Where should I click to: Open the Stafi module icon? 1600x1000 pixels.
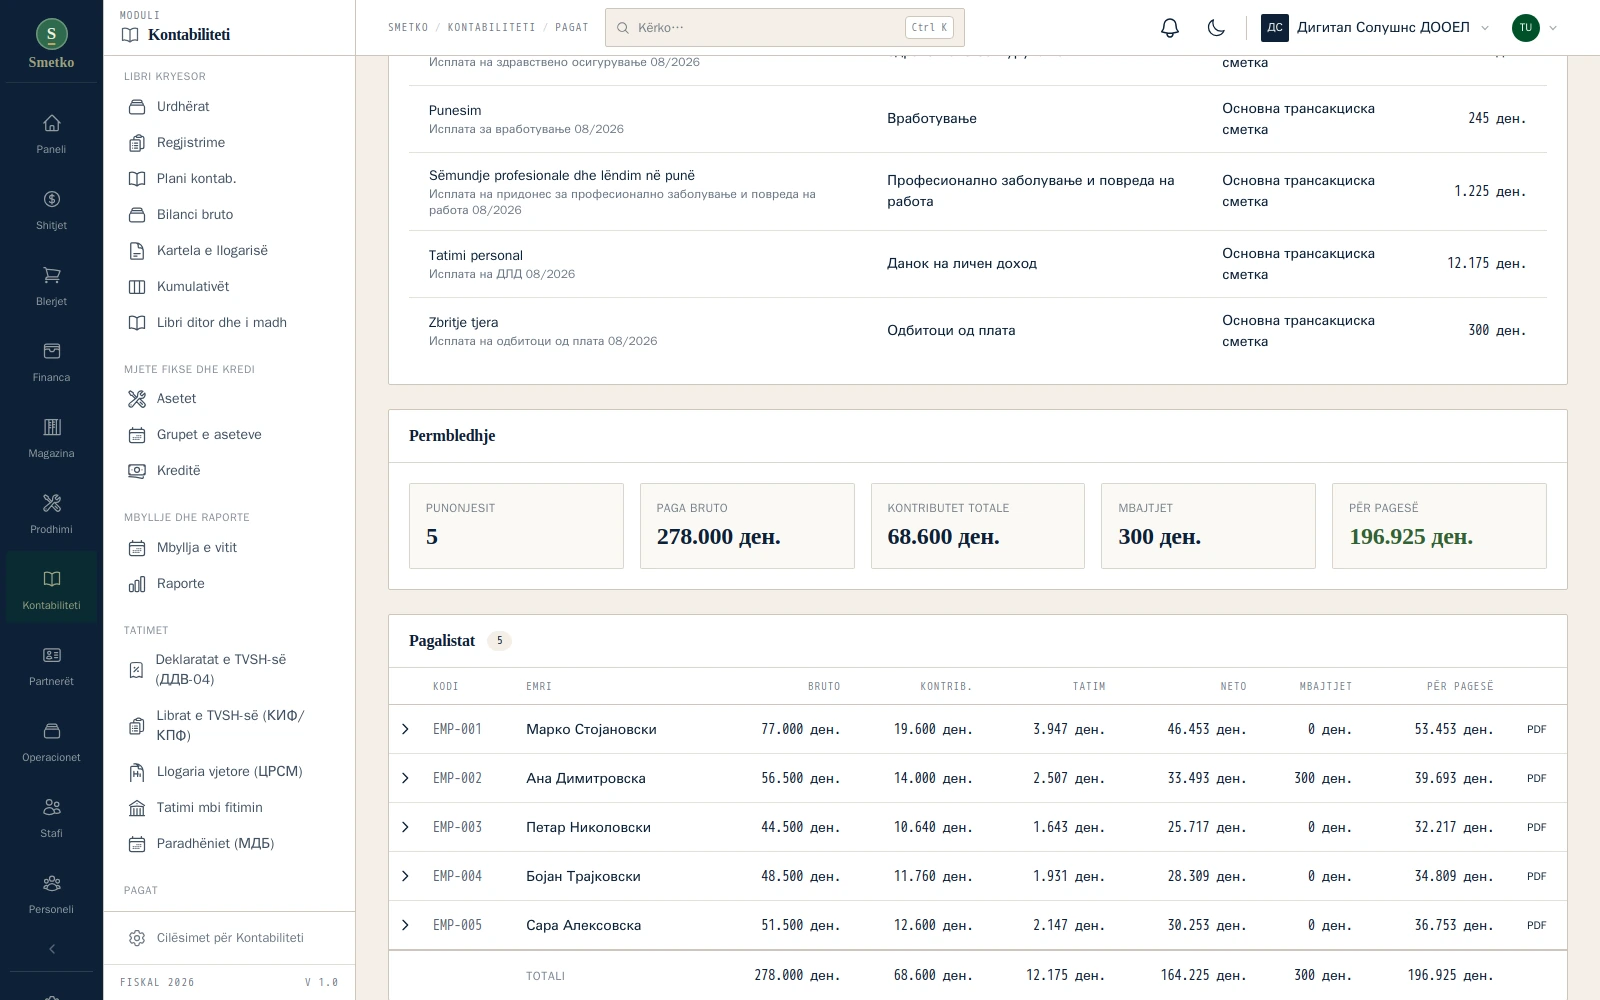click(52, 818)
